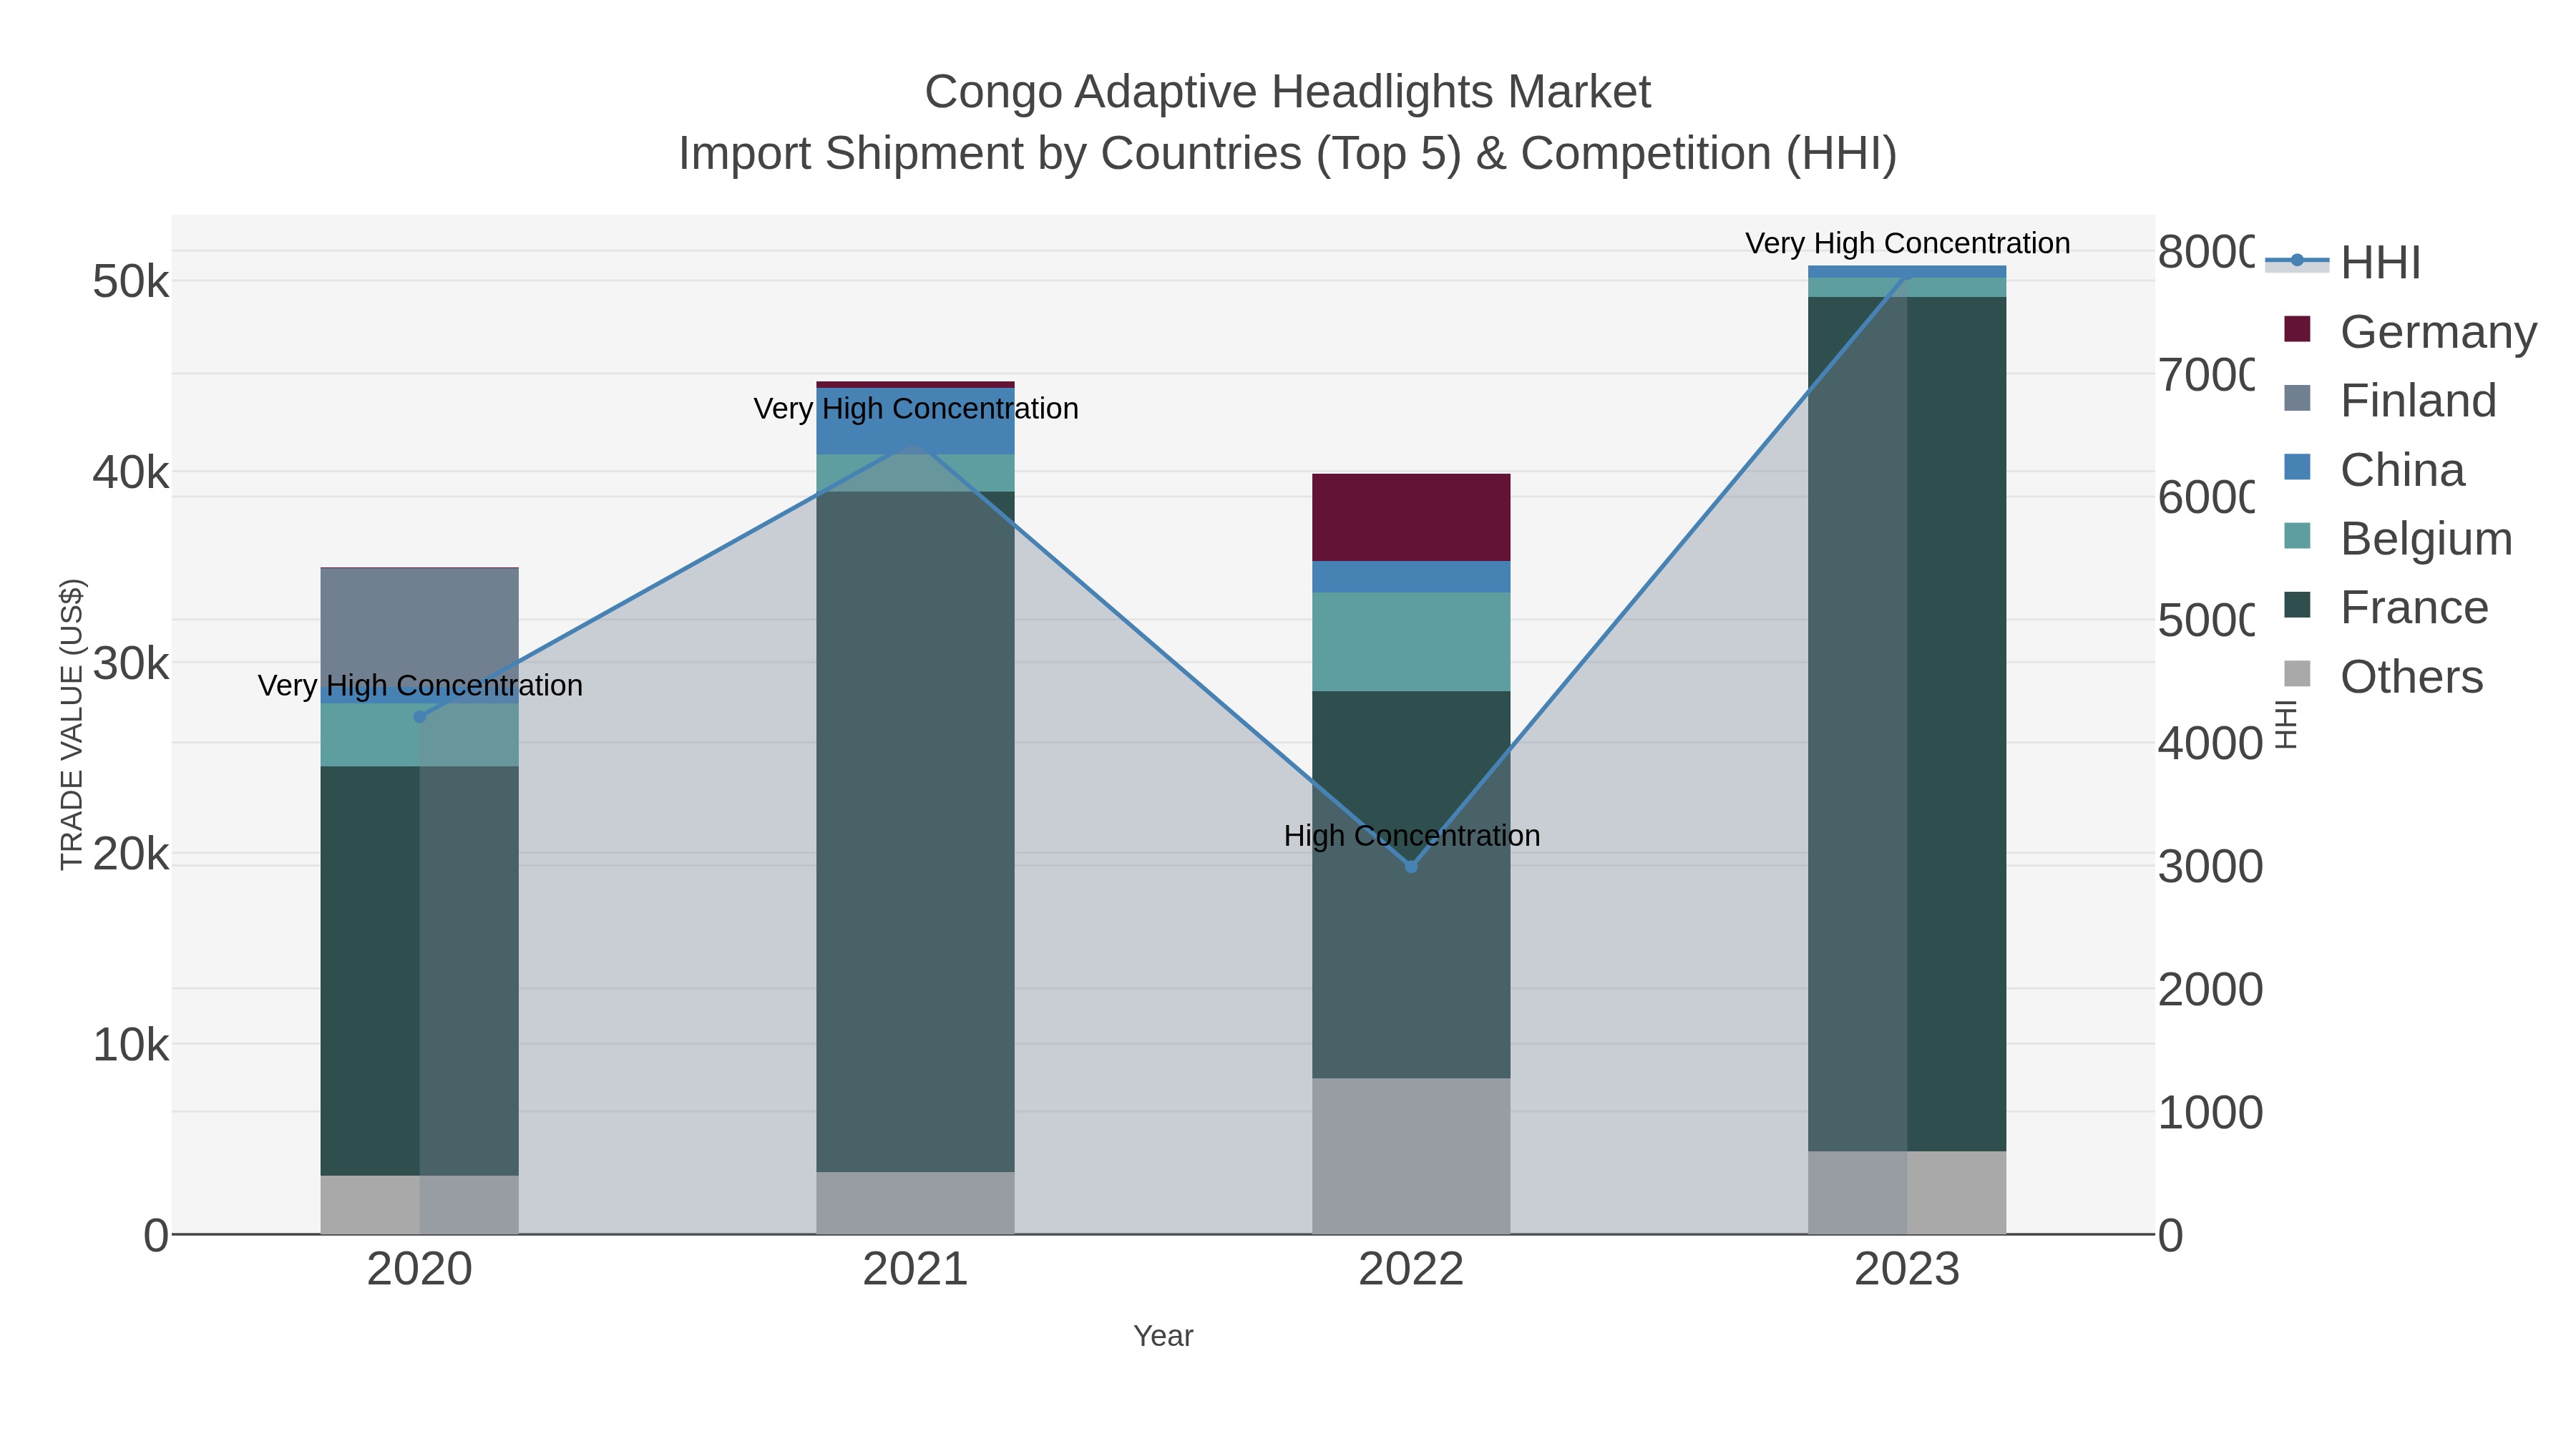Click the Finland gray-blue legend swatch
The width and height of the screenshot is (2576, 1449).
click(2297, 398)
